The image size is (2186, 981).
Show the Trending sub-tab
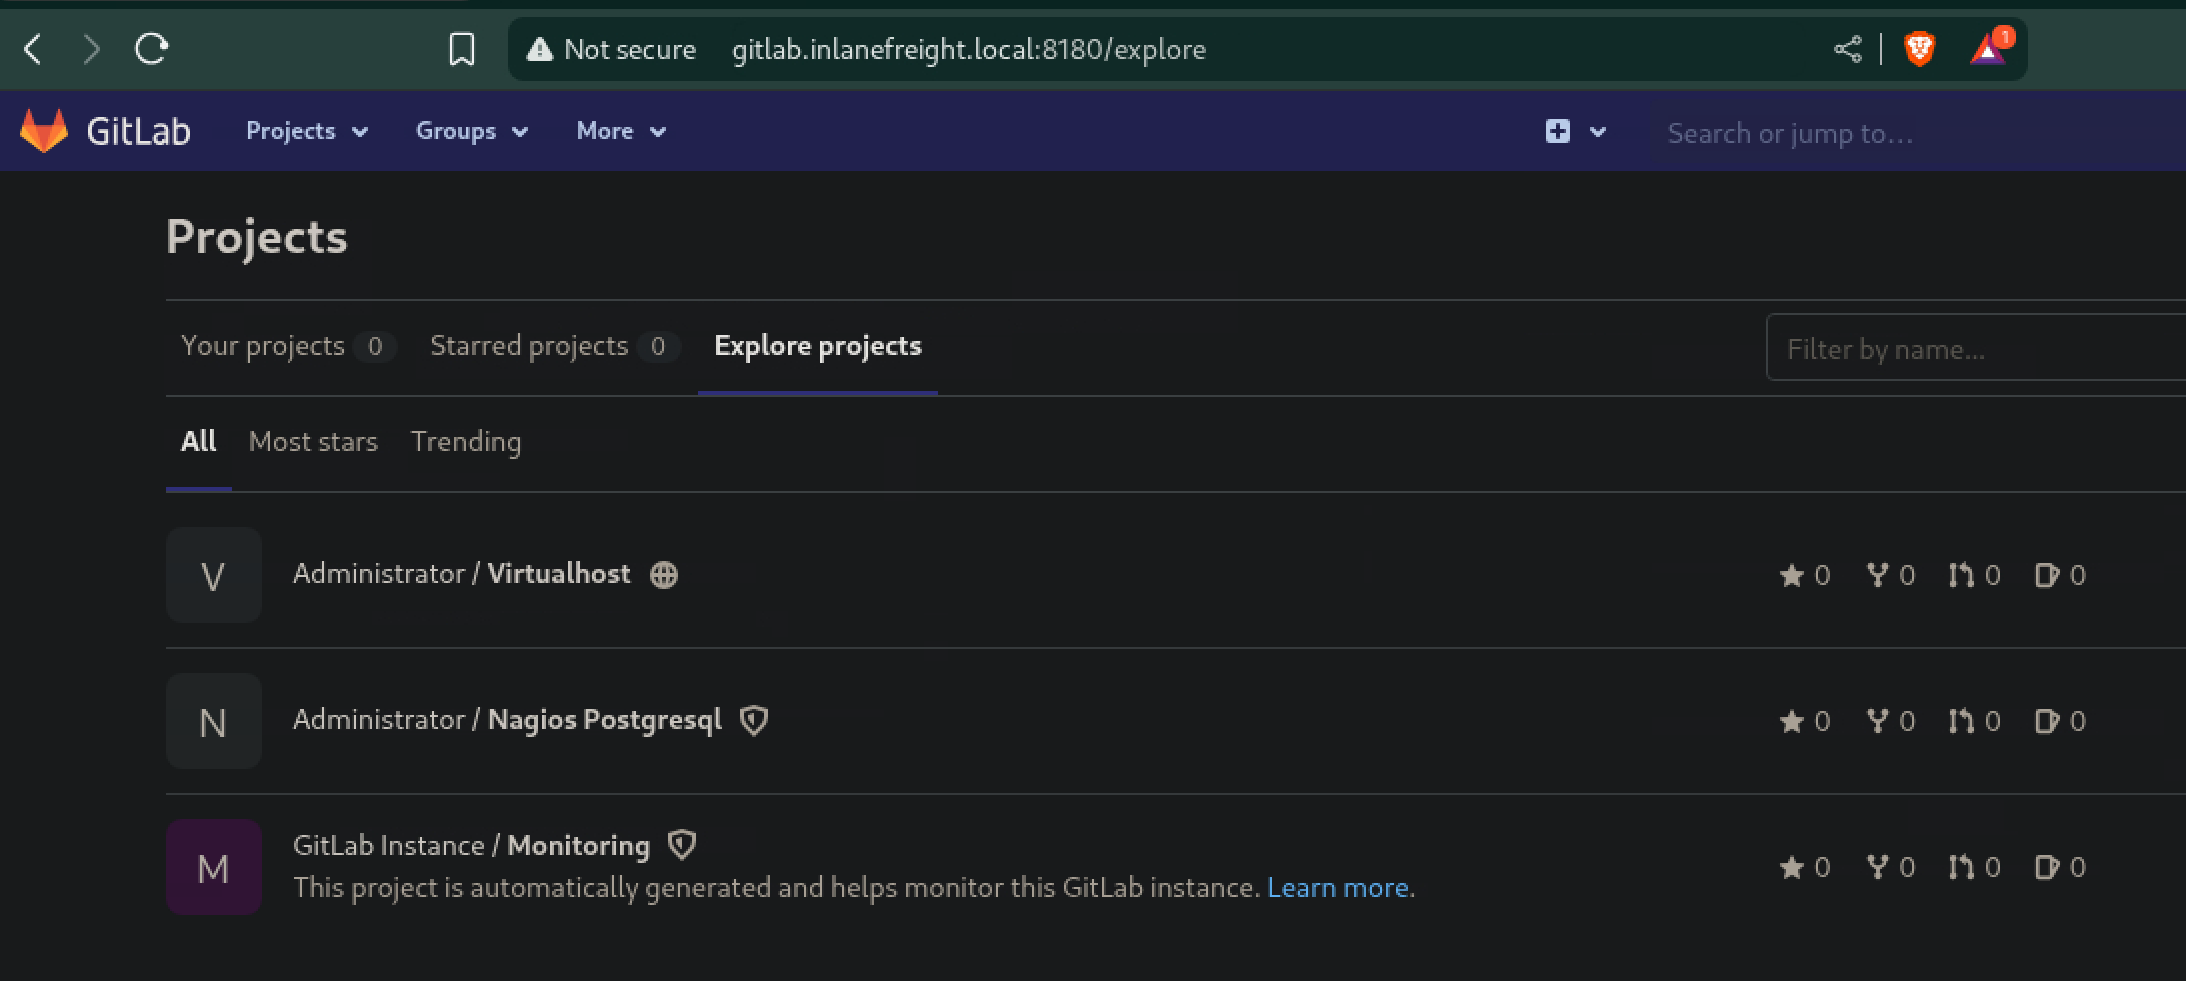(x=466, y=441)
